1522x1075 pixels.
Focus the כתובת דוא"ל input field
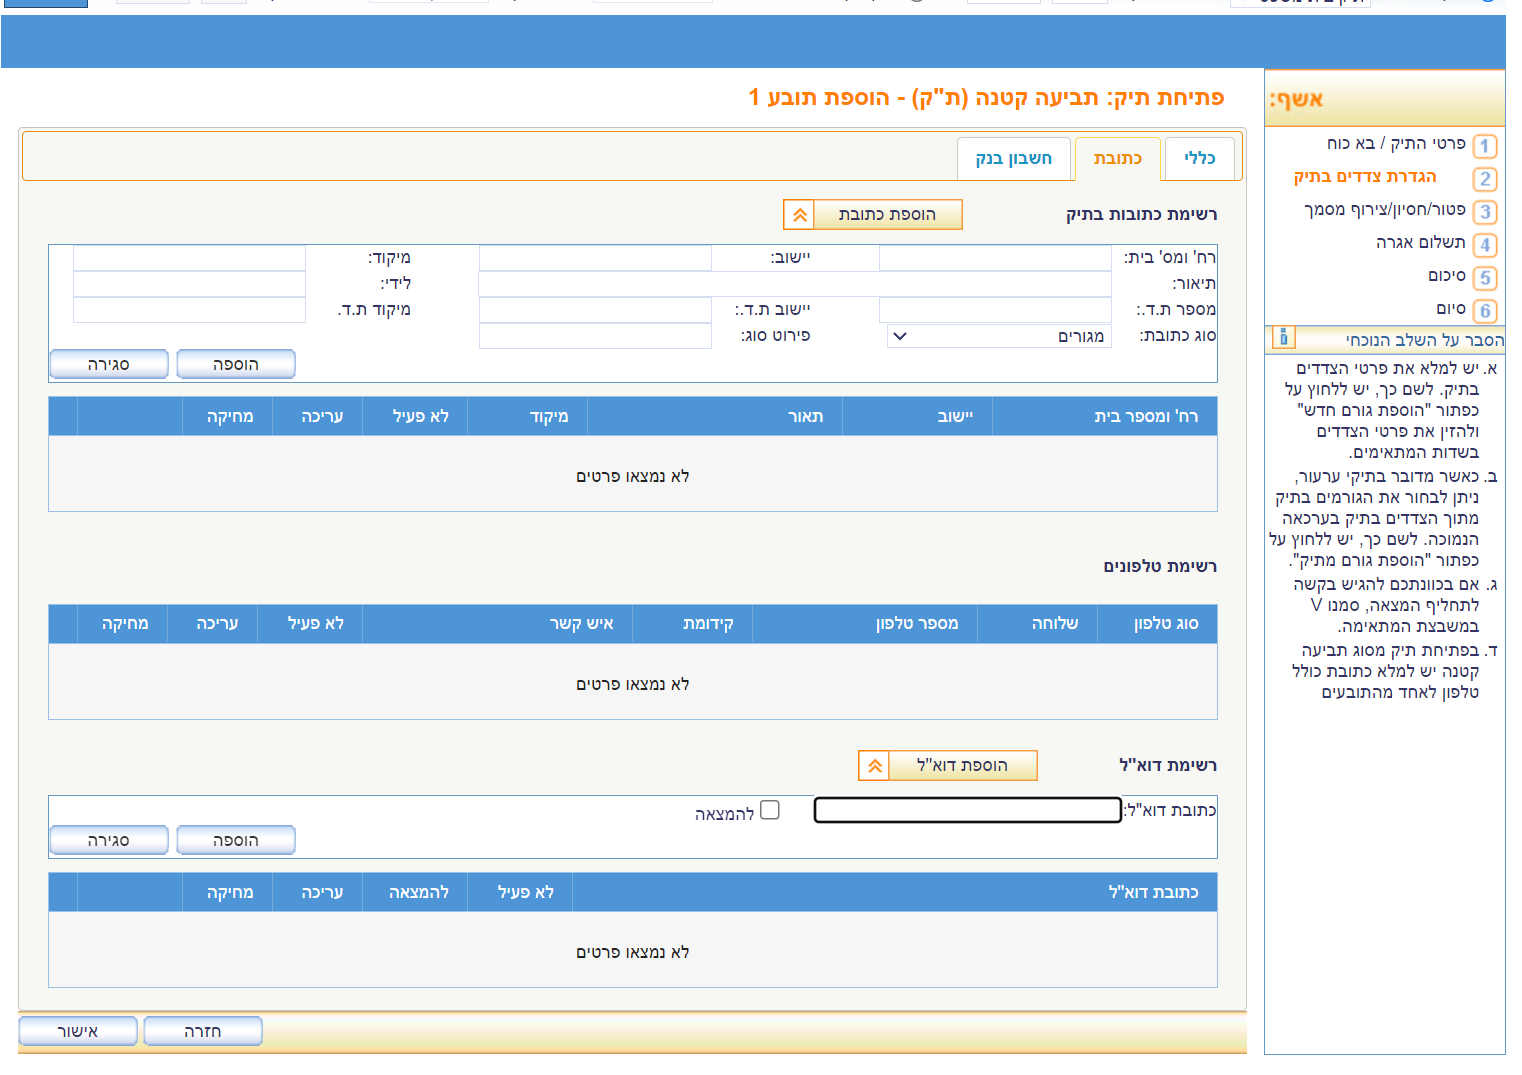pyautogui.click(x=968, y=810)
